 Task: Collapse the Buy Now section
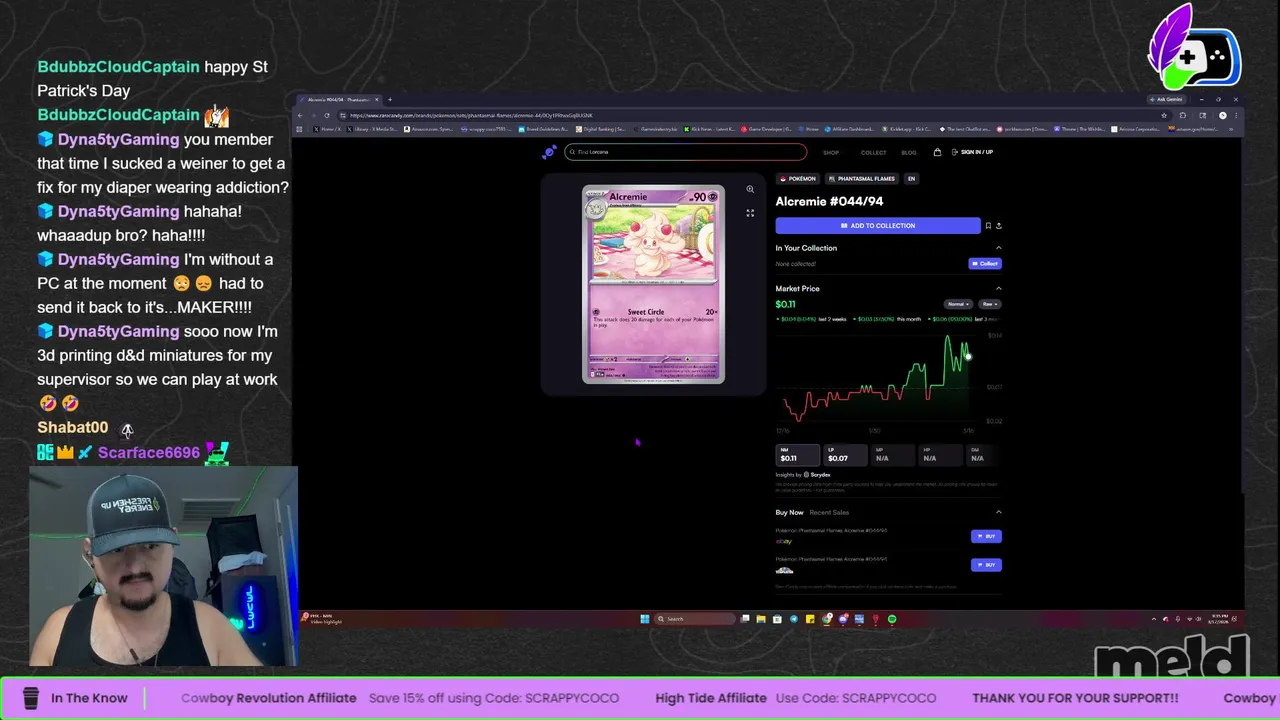click(x=998, y=512)
